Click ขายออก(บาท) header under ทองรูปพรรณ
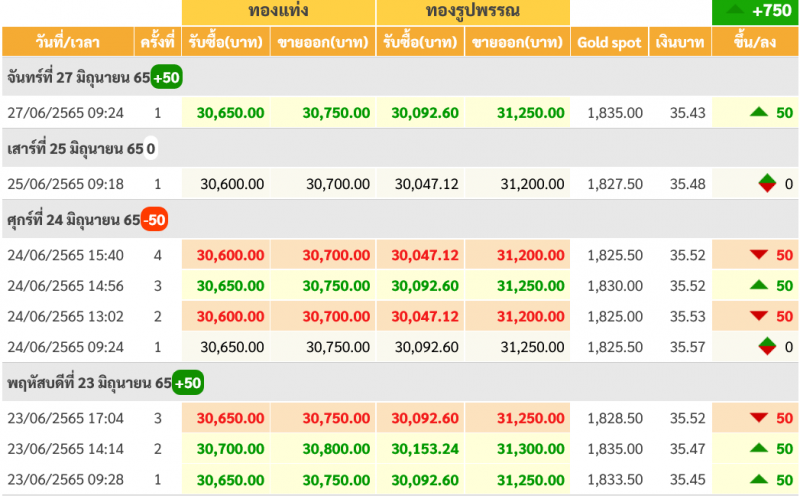The image size is (800, 496). coord(517,42)
